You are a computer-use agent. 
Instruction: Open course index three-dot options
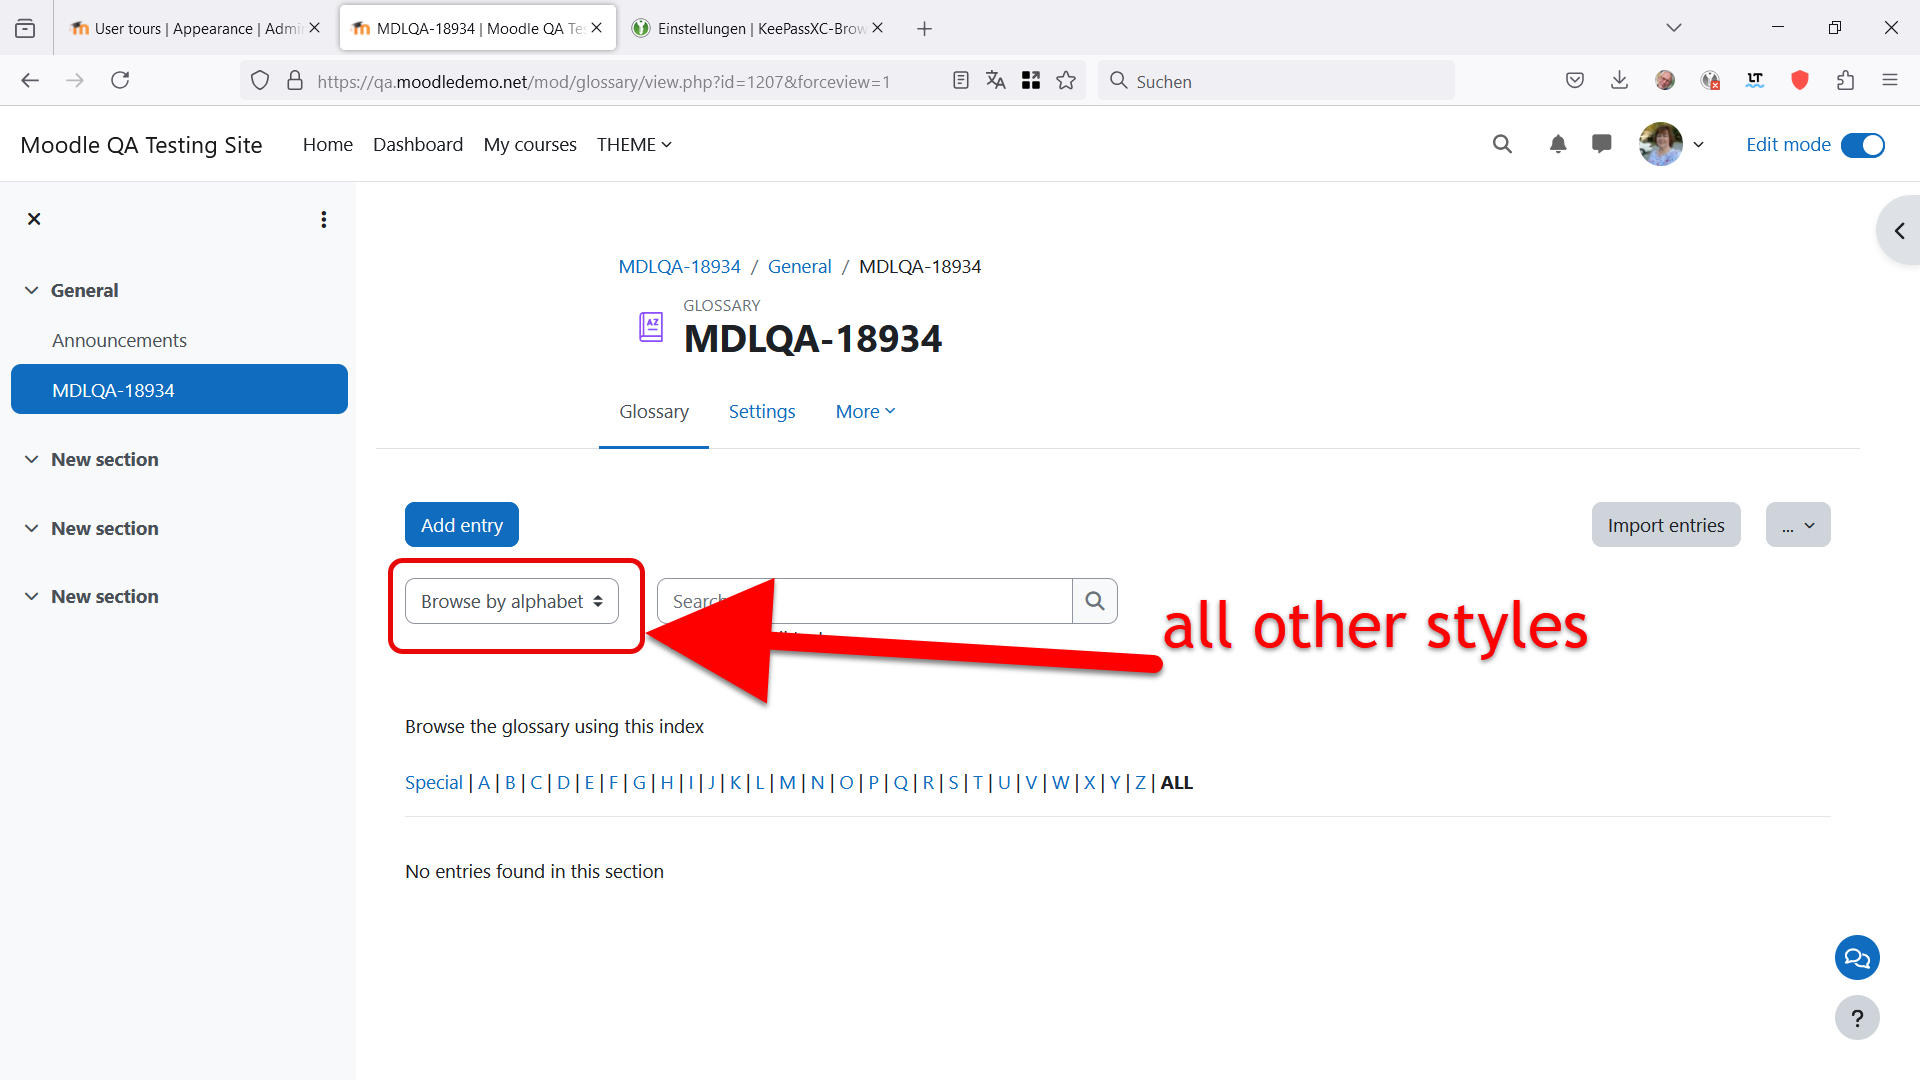[x=323, y=219]
